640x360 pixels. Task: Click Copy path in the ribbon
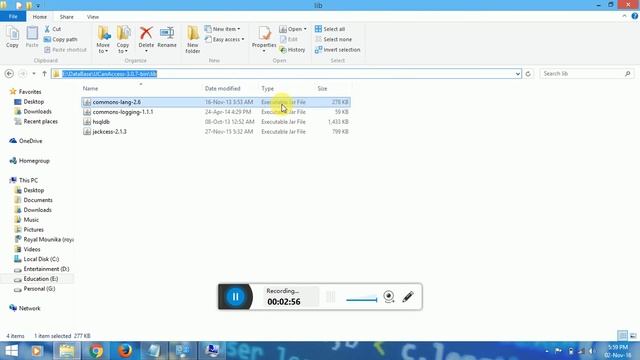coord(60,39)
